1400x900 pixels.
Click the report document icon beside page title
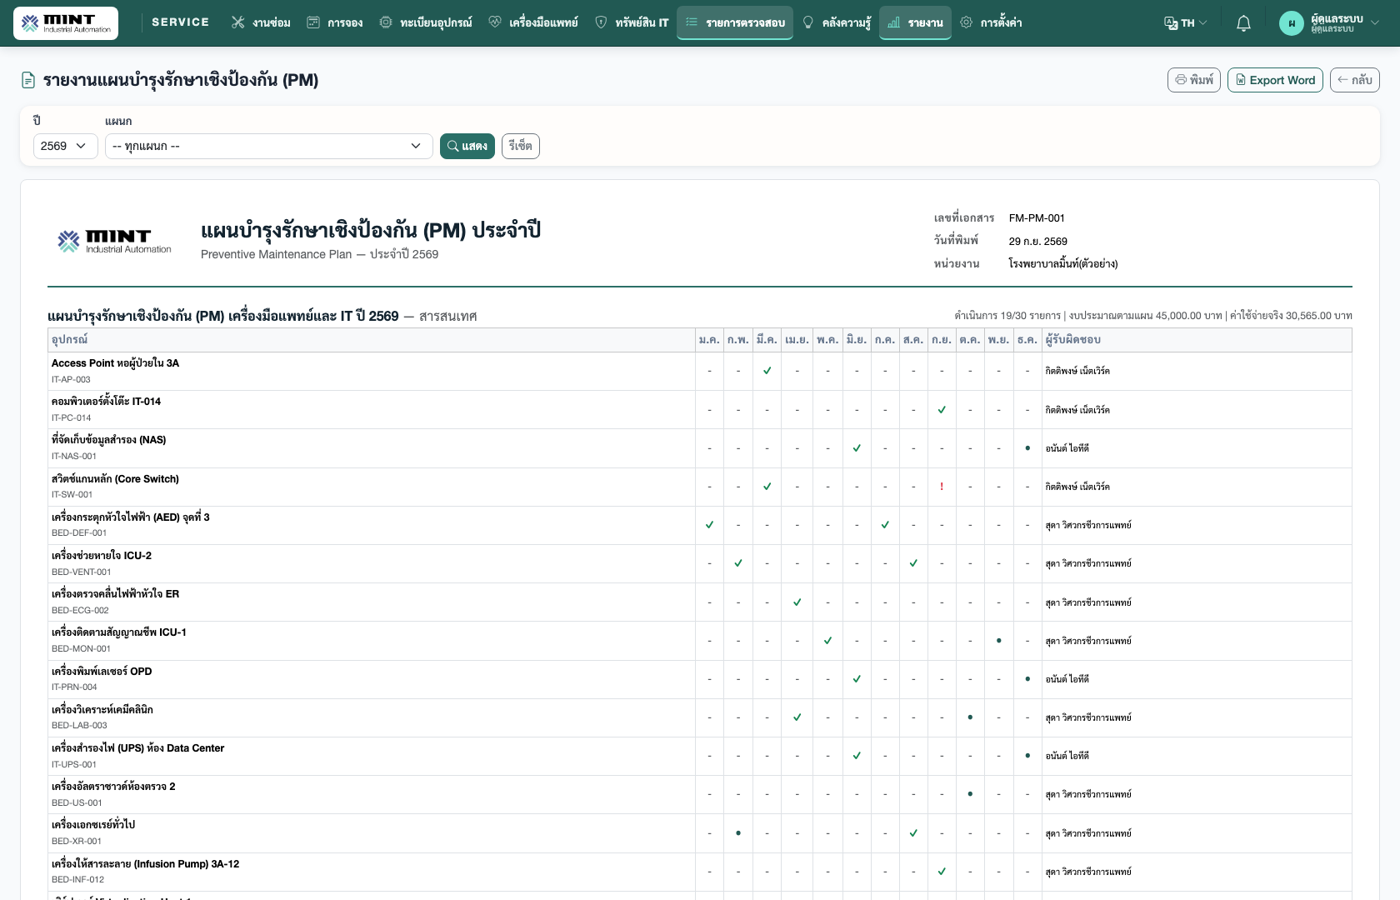coord(29,80)
